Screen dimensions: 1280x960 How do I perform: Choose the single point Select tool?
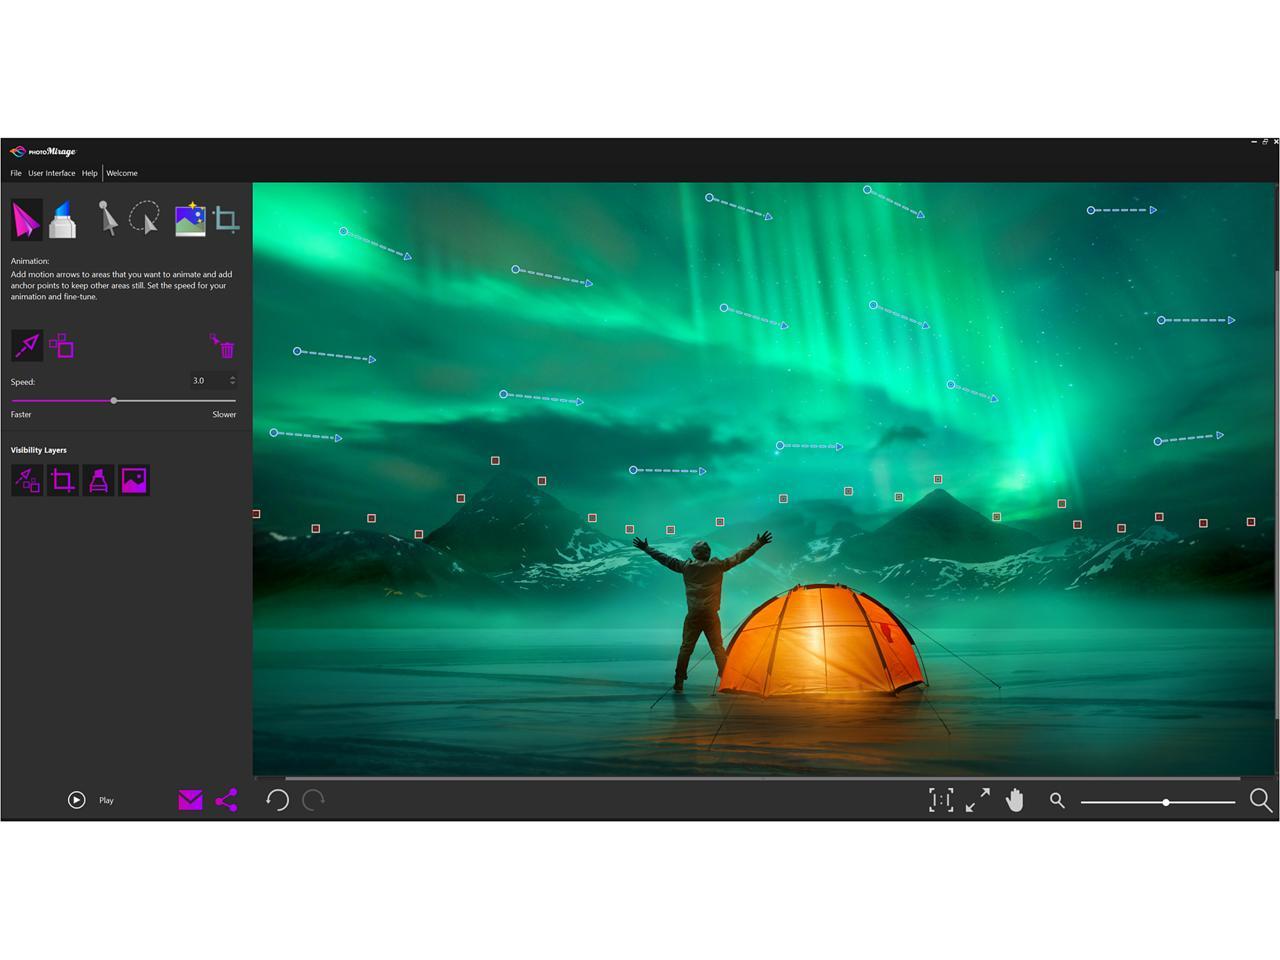tap(107, 219)
